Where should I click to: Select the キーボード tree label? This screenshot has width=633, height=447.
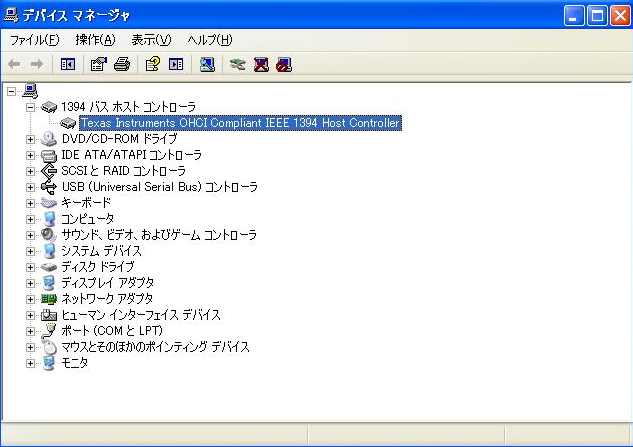tap(86, 203)
